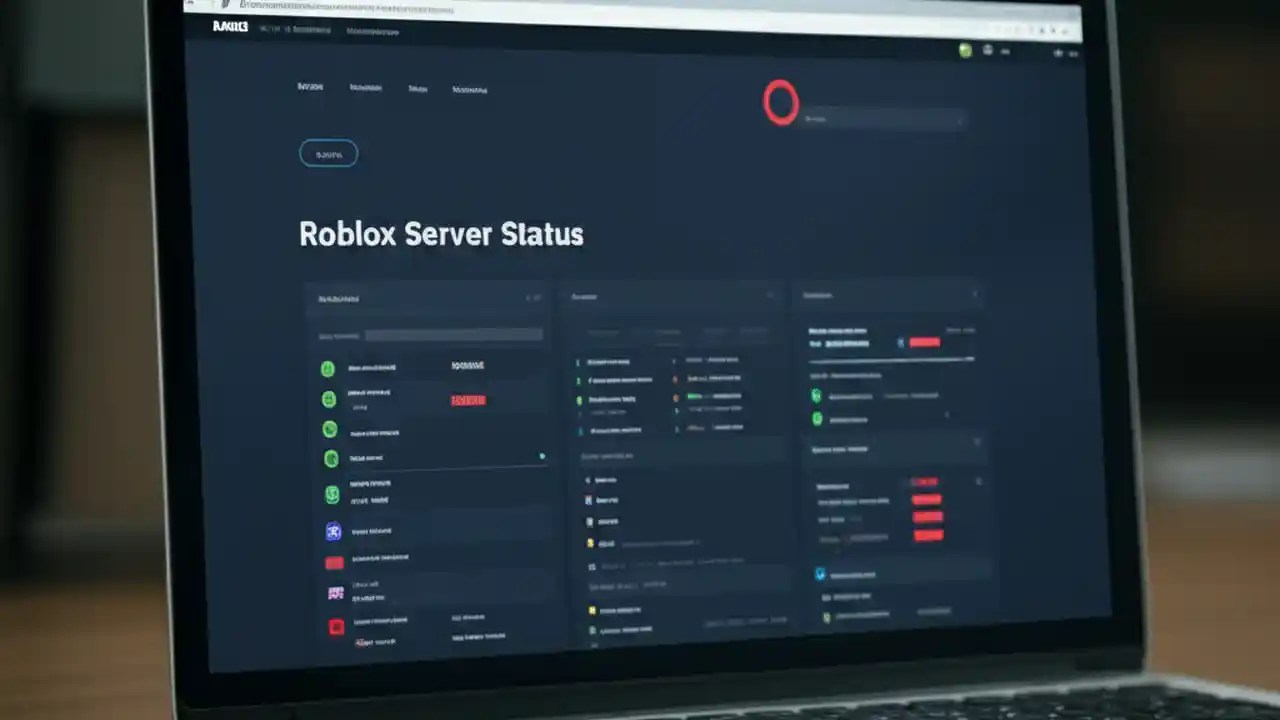Click the rounded blue-outlined button top left
1280x720 pixels.
point(328,153)
